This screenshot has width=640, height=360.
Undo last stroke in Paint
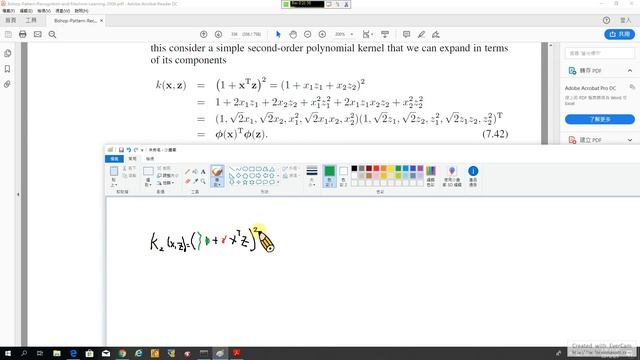pos(129,150)
